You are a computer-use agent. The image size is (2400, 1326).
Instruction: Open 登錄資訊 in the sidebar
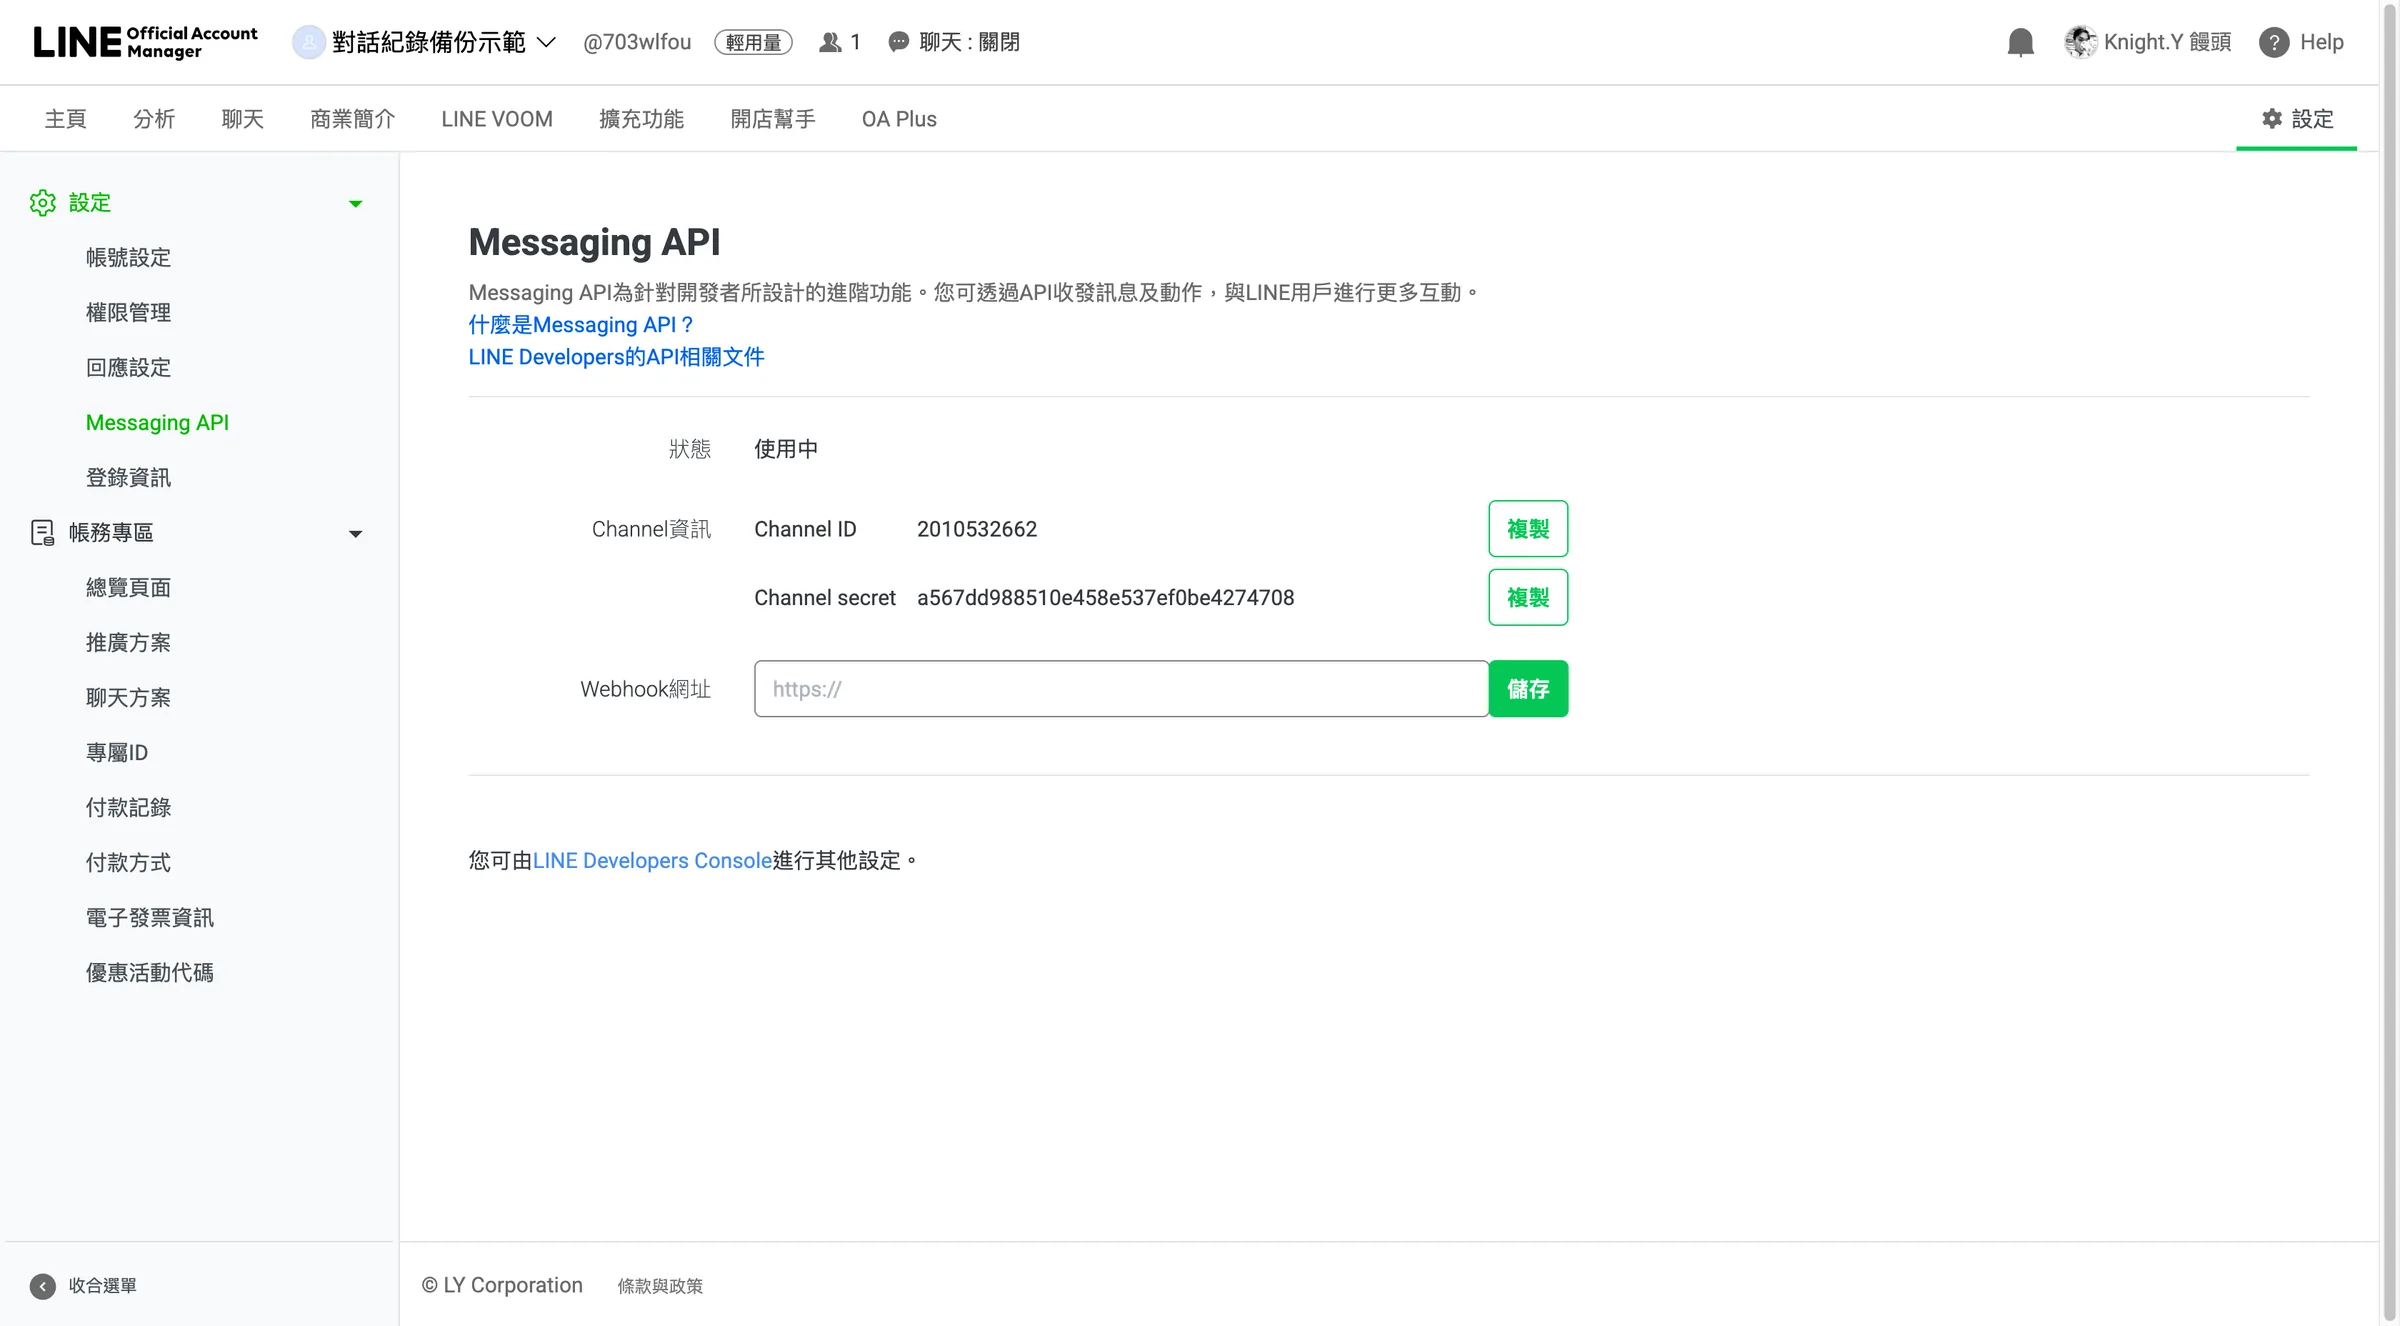tap(128, 478)
